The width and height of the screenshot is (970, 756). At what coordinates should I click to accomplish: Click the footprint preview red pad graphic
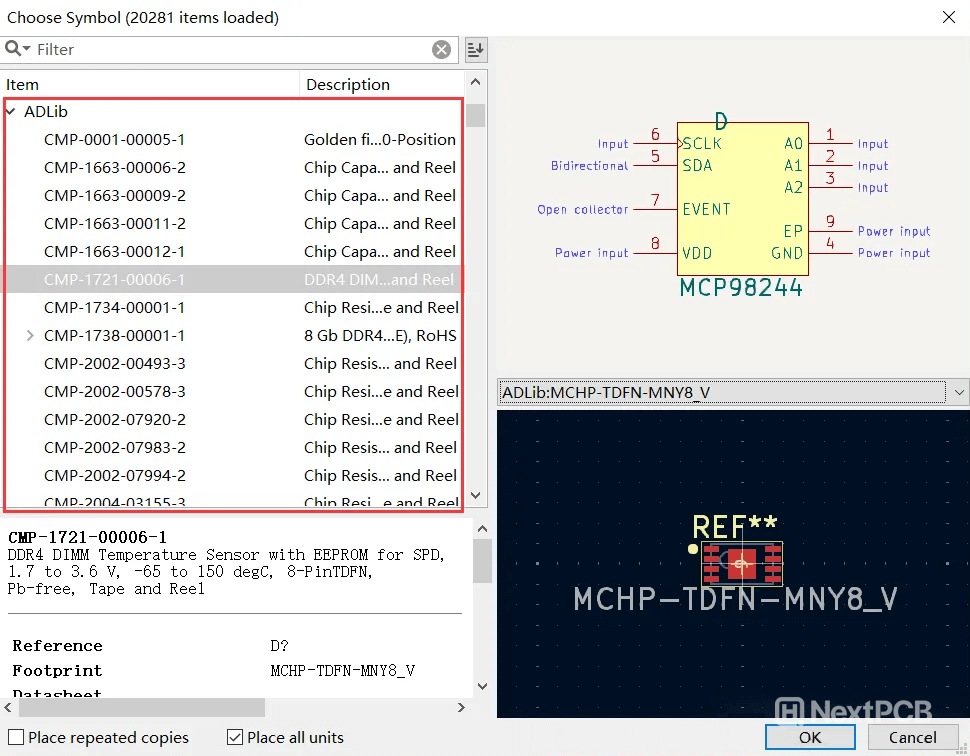pyautogui.click(x=741, y=564)
